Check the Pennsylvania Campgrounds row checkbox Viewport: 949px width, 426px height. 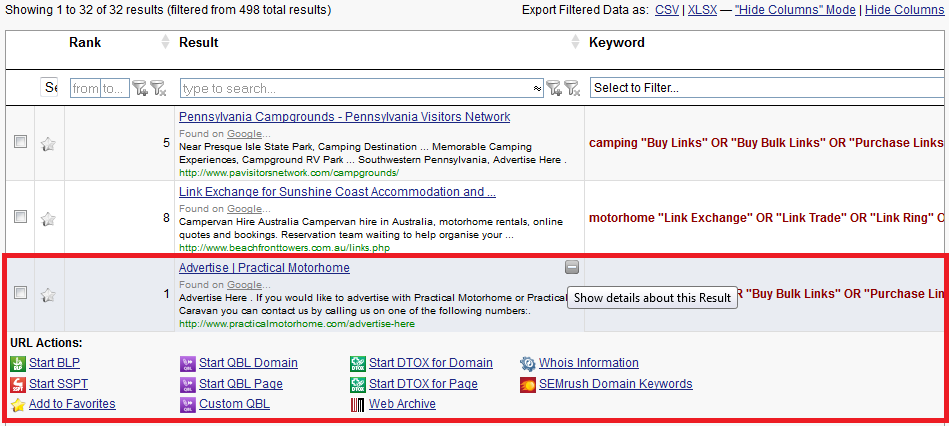pos(21,142)
